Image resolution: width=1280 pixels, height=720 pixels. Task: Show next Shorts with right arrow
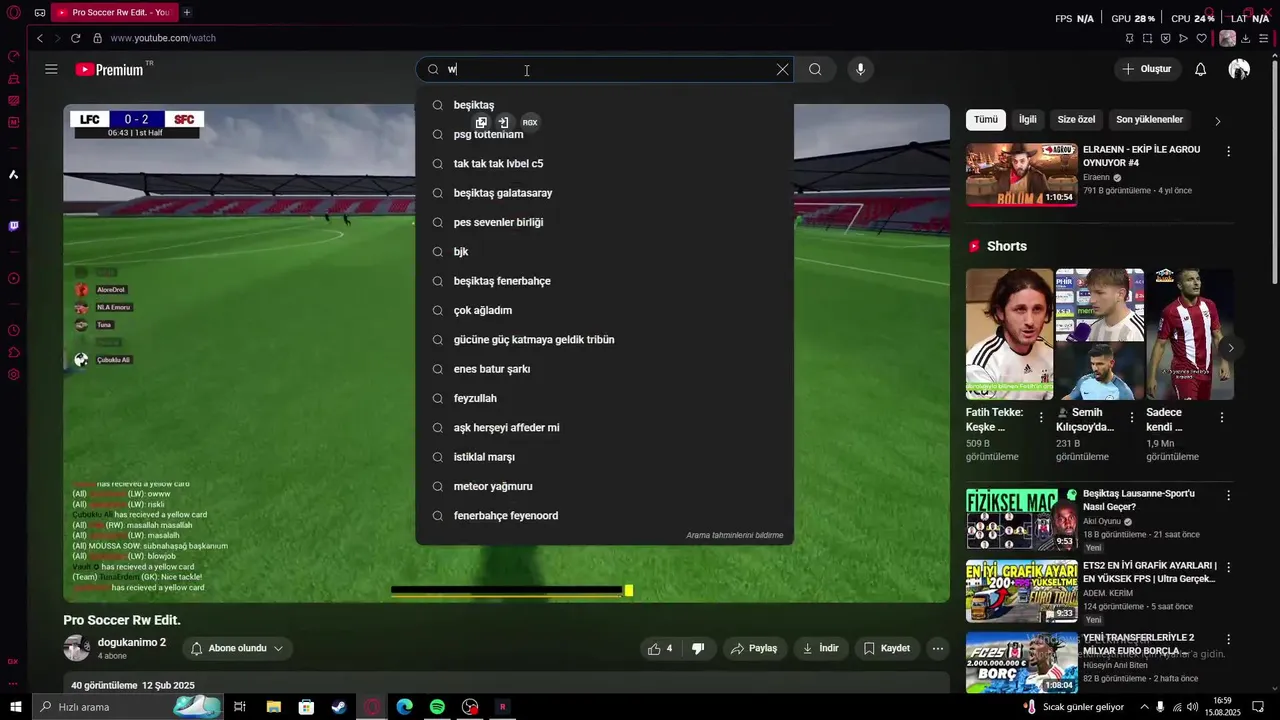[x=1230, y=348]
